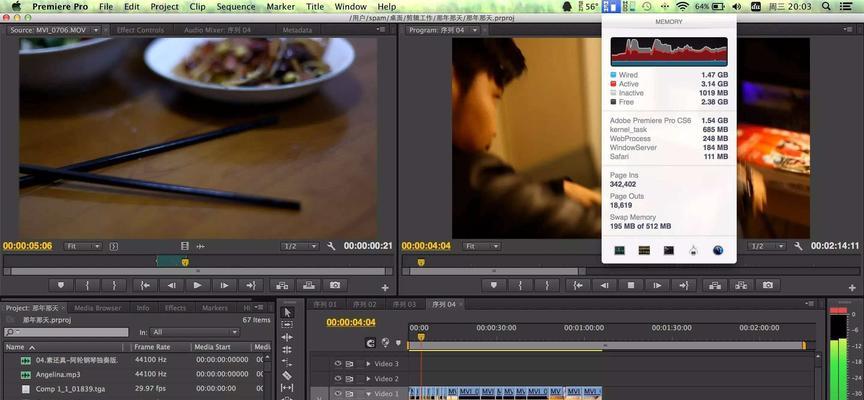Screen dimensions: 864x400
Task: Toggle Sync Lock on Video 3 track
Action: point(349,364)
